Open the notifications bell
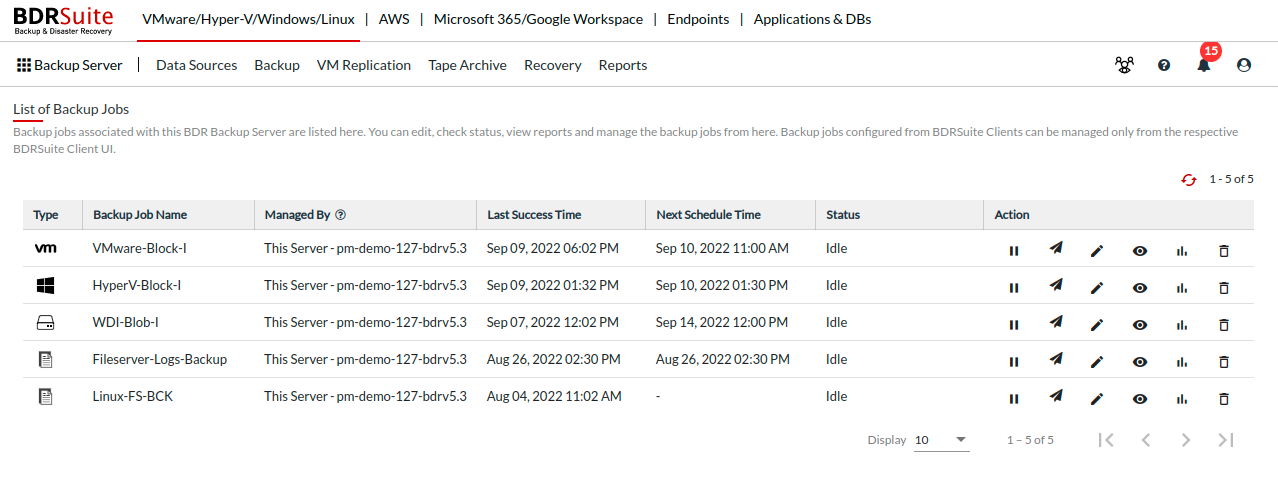 (x=1203, y=65)
